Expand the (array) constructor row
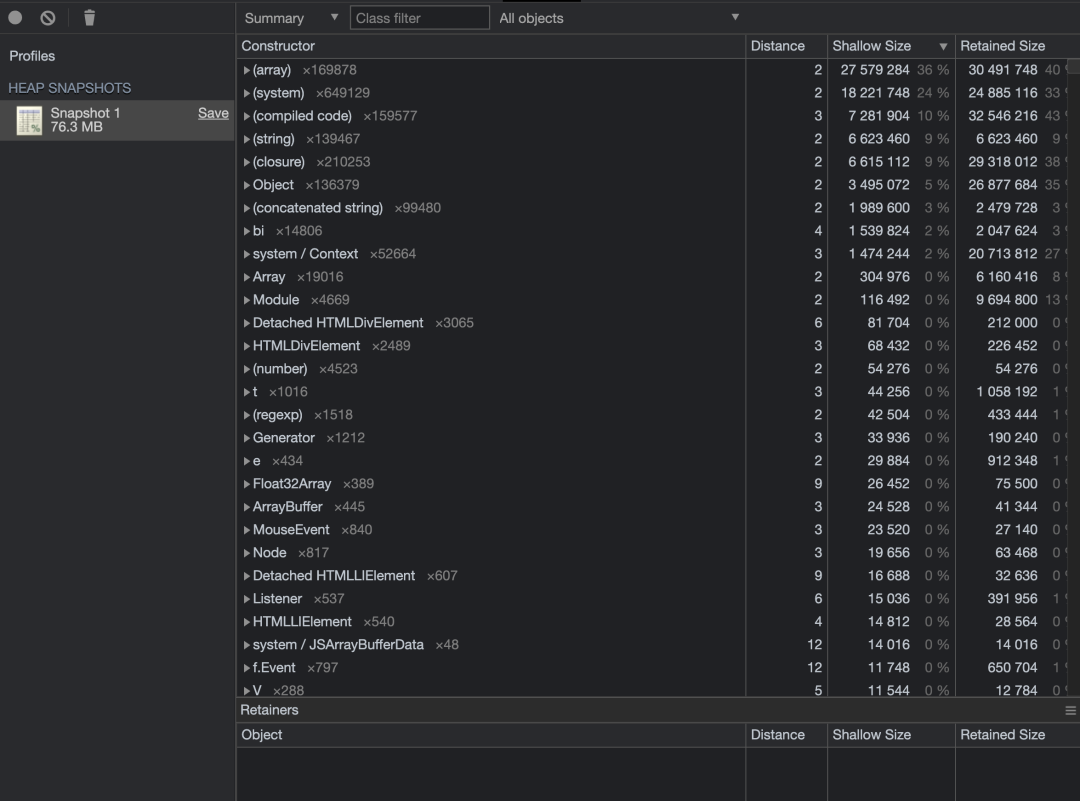 (x=247, y=70)
